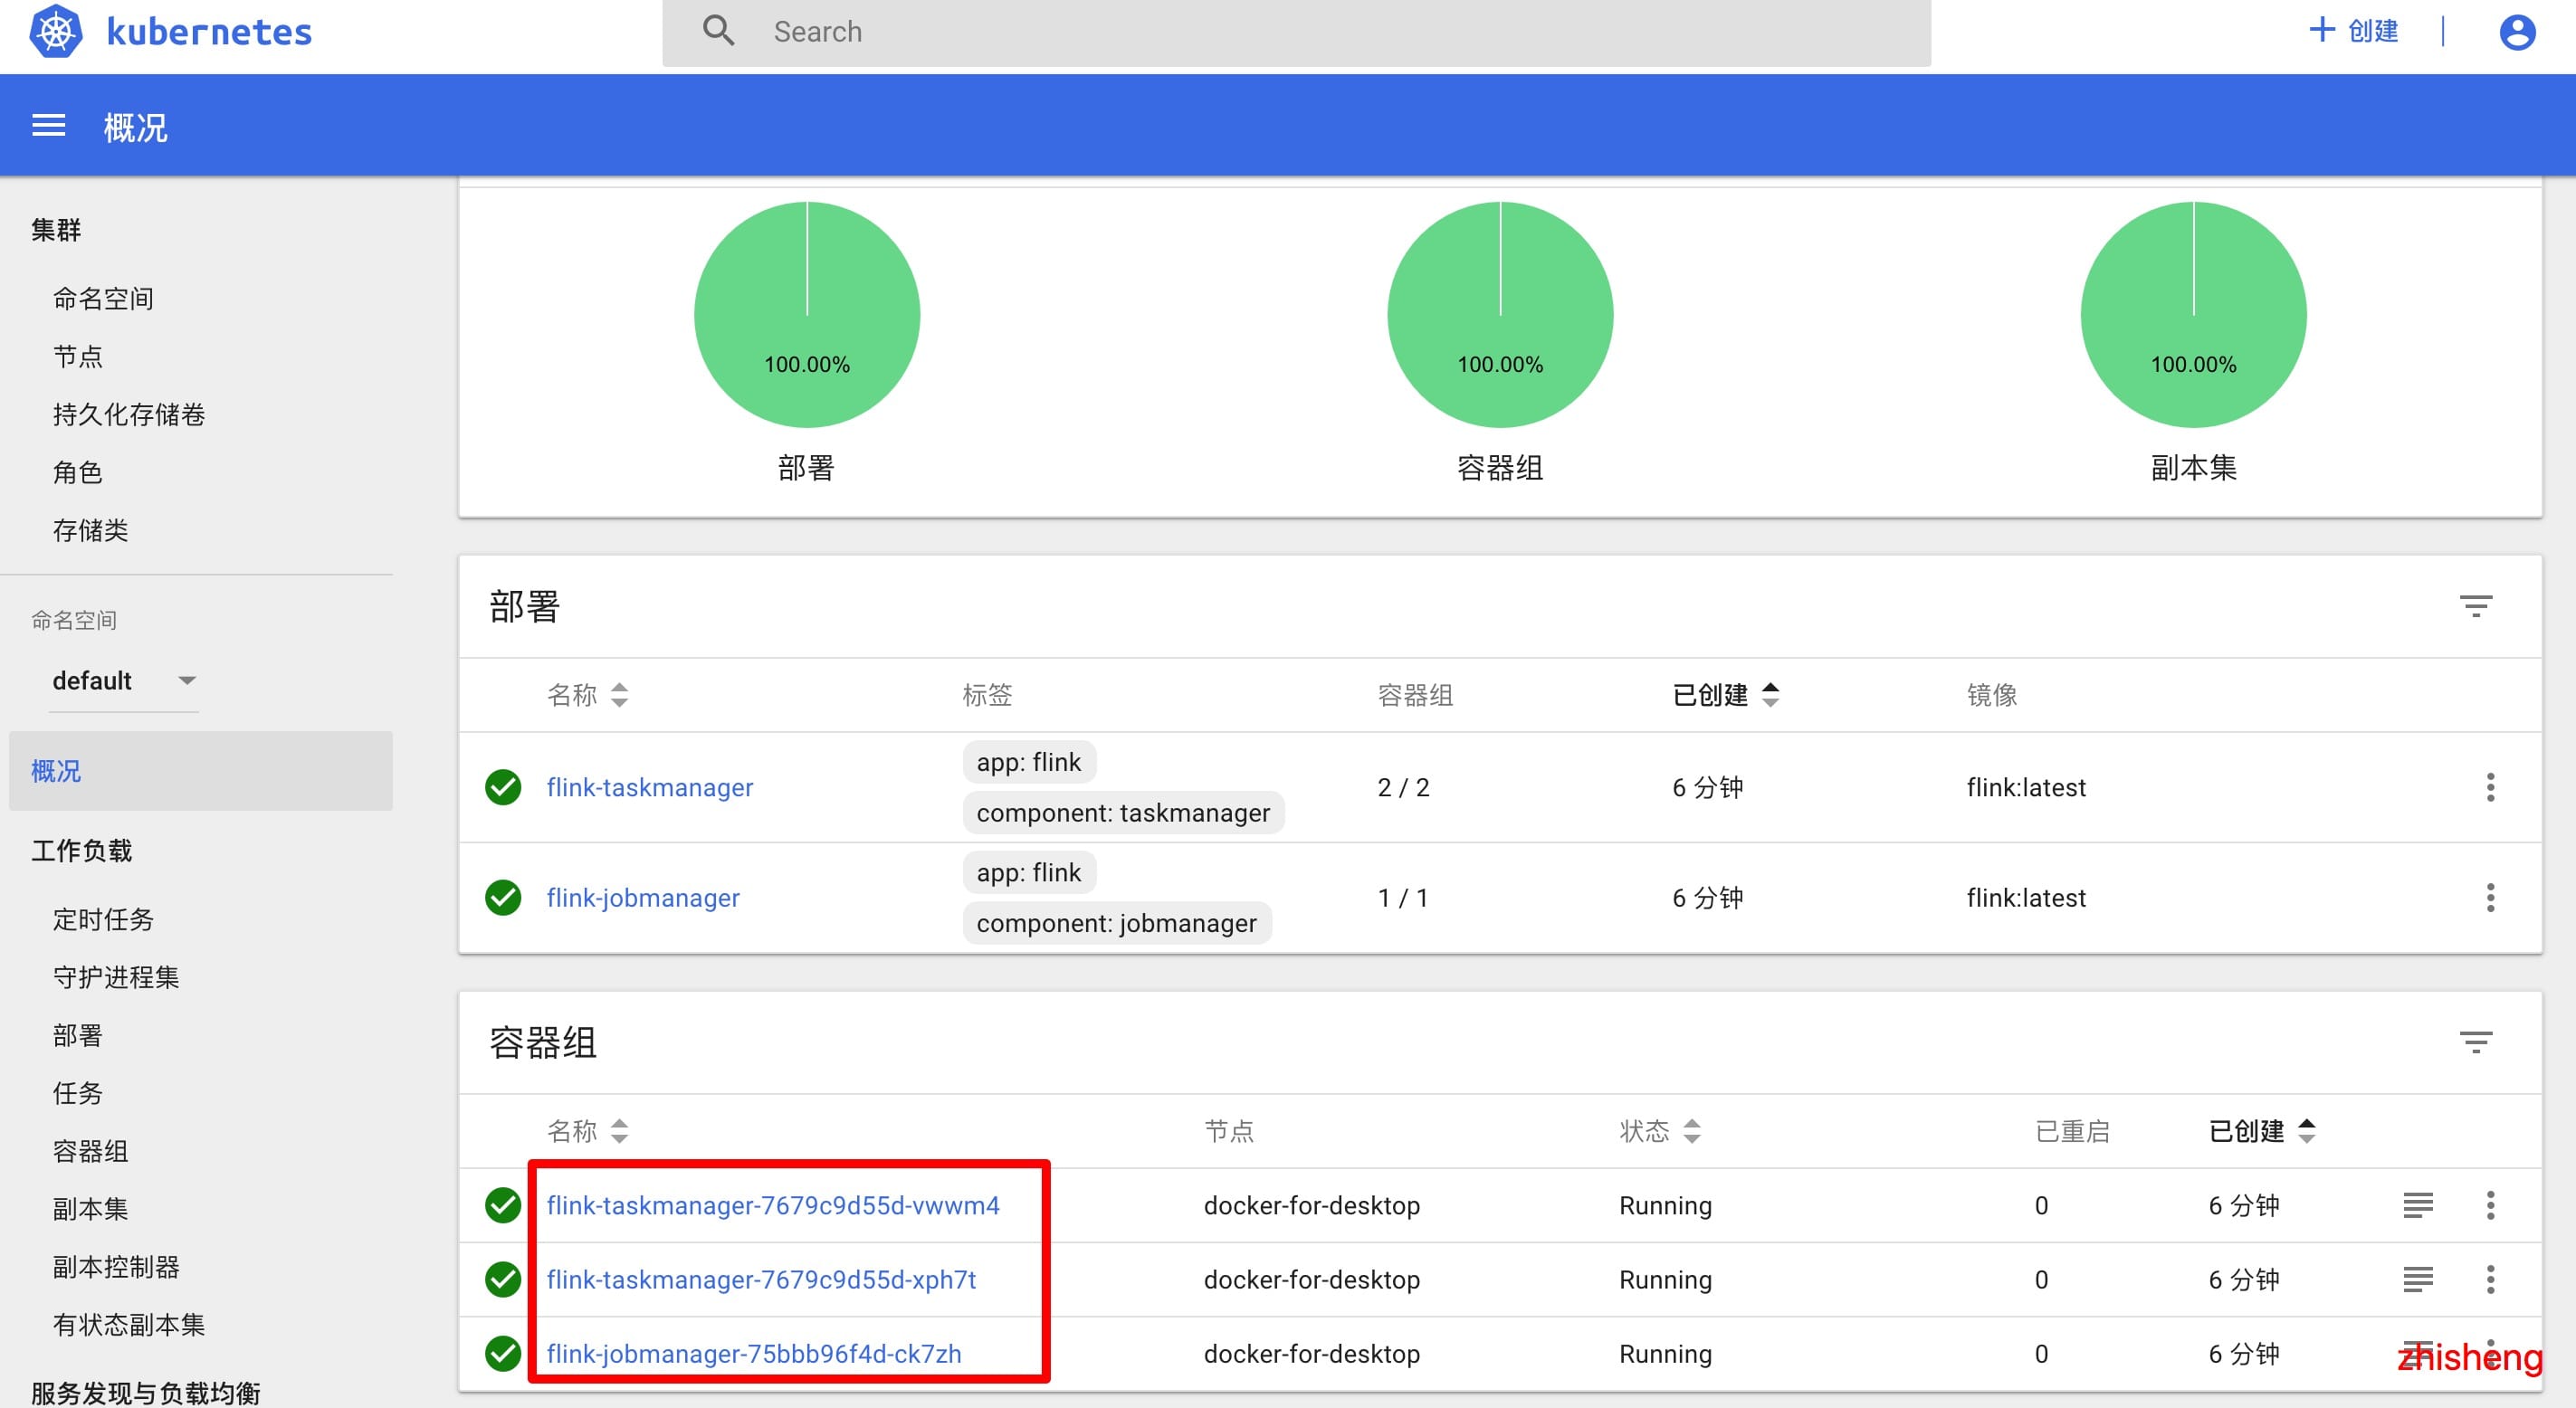This screenshot has height=1408, width=2576.
Task: Expand the default namespace dropdown
Action: (124, 681)
